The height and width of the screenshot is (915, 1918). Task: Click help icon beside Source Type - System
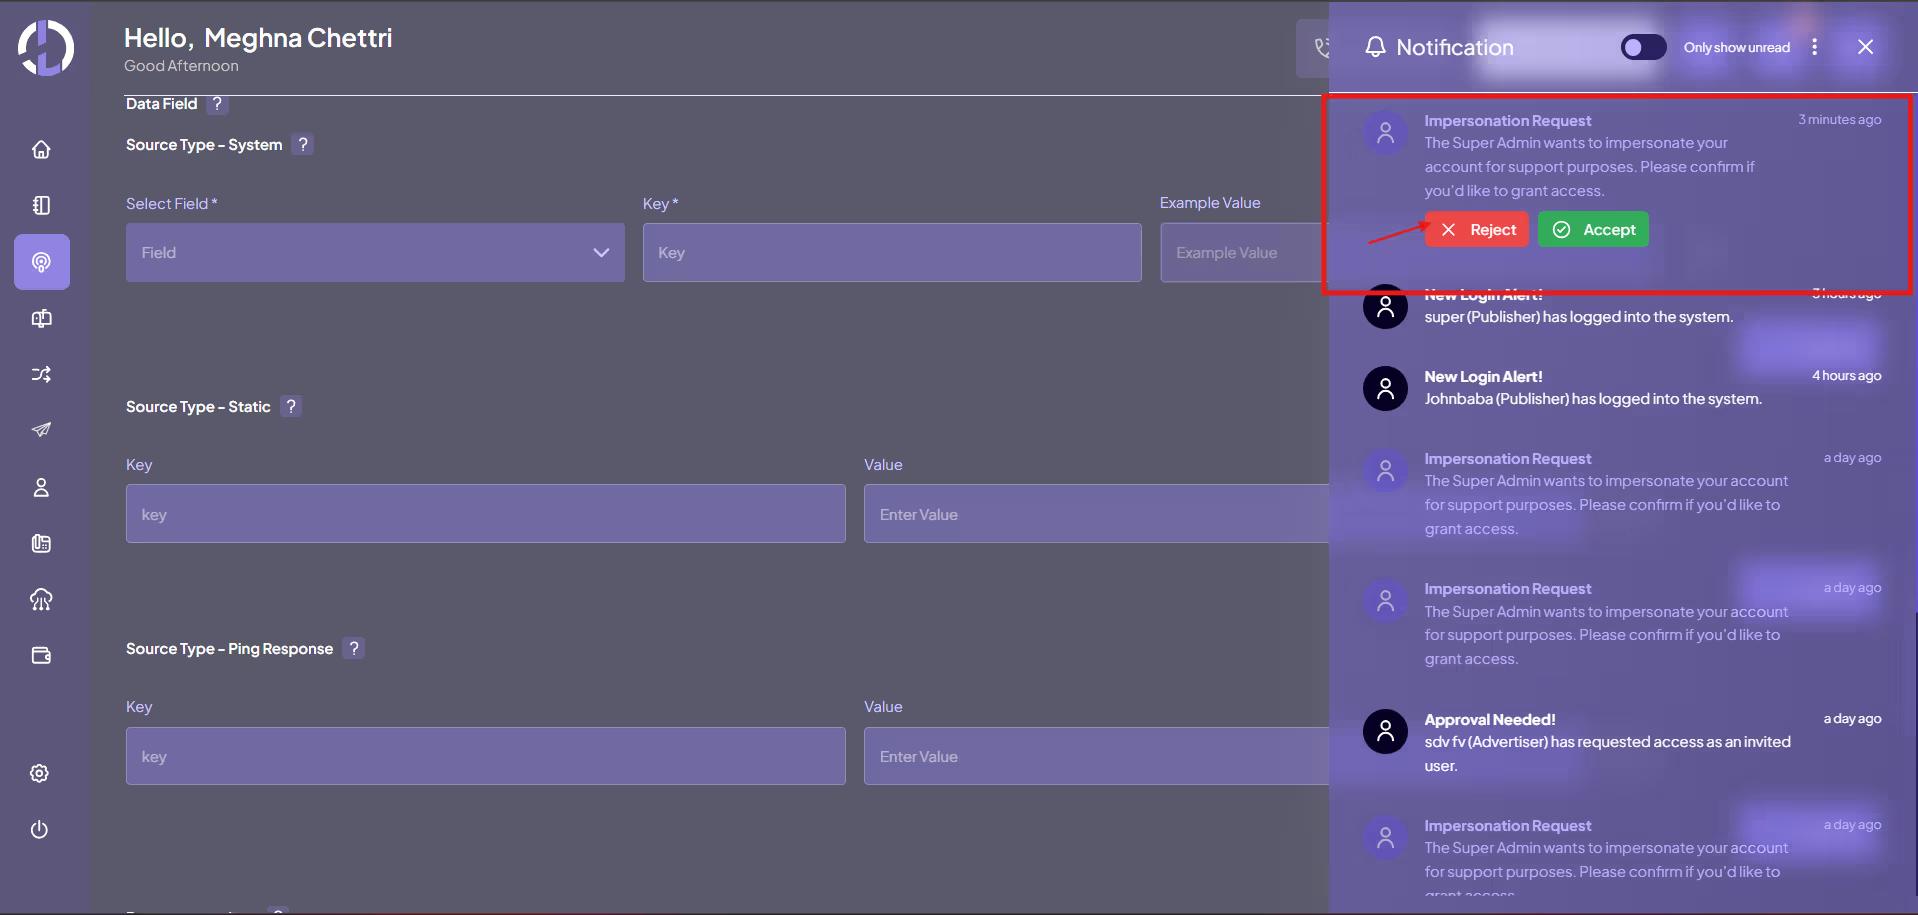coord(303,144)
